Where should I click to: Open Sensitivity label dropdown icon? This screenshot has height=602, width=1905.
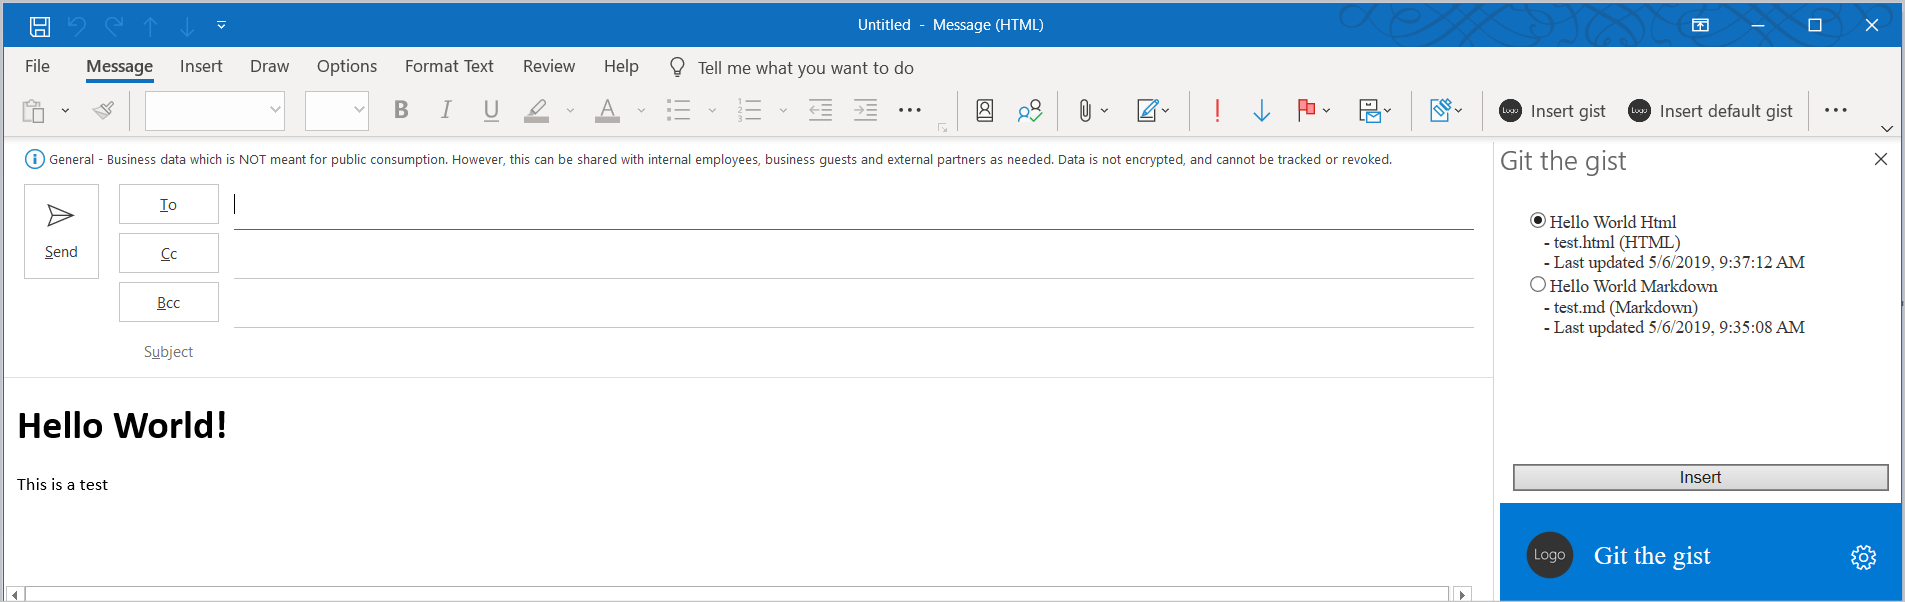(x=1446, y=110)
